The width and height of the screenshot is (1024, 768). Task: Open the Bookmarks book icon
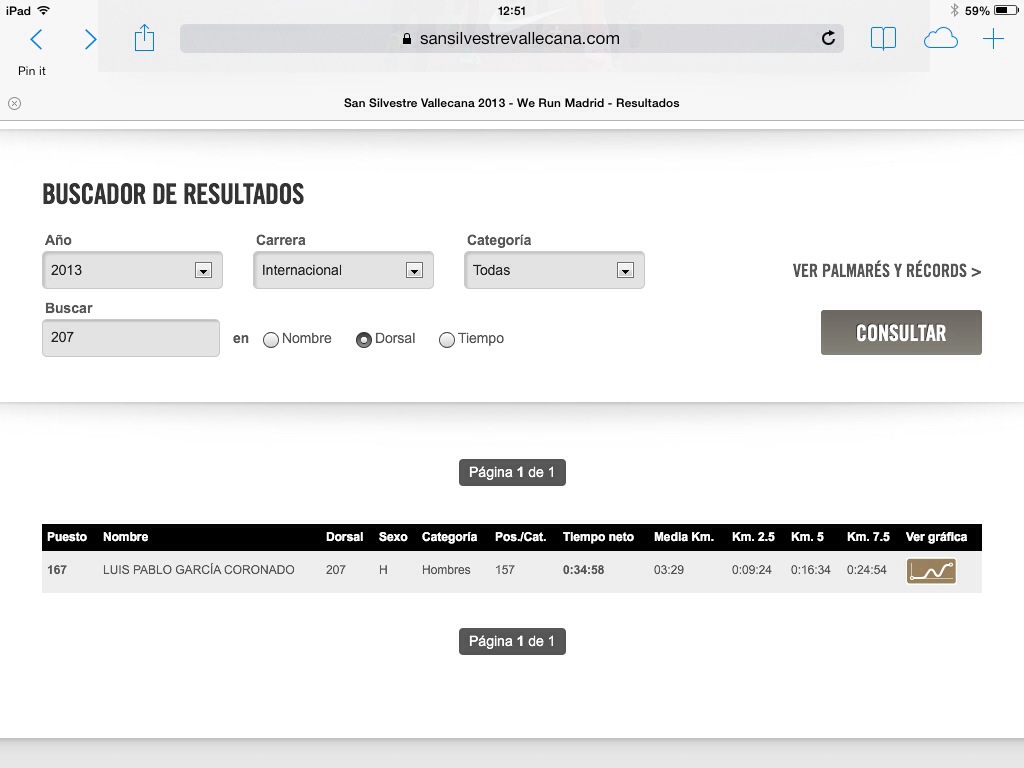883,39
